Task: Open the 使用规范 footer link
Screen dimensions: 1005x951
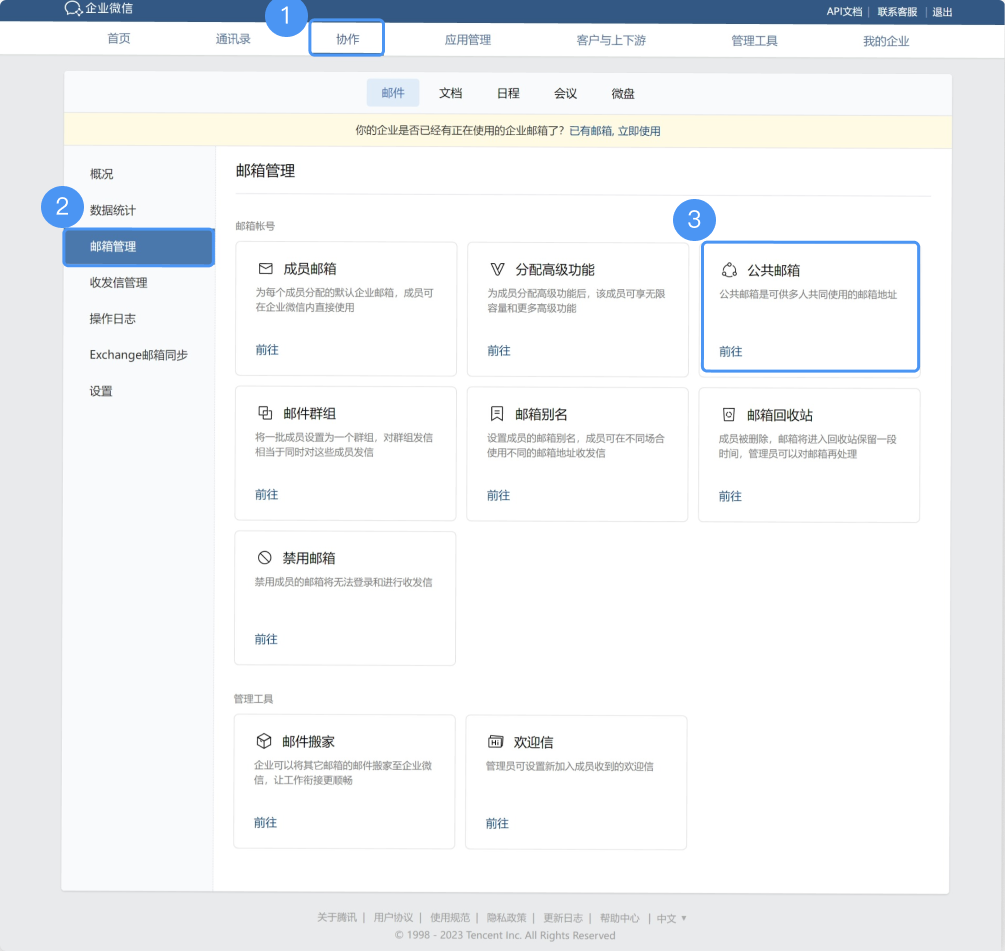Action: [450, 918]
